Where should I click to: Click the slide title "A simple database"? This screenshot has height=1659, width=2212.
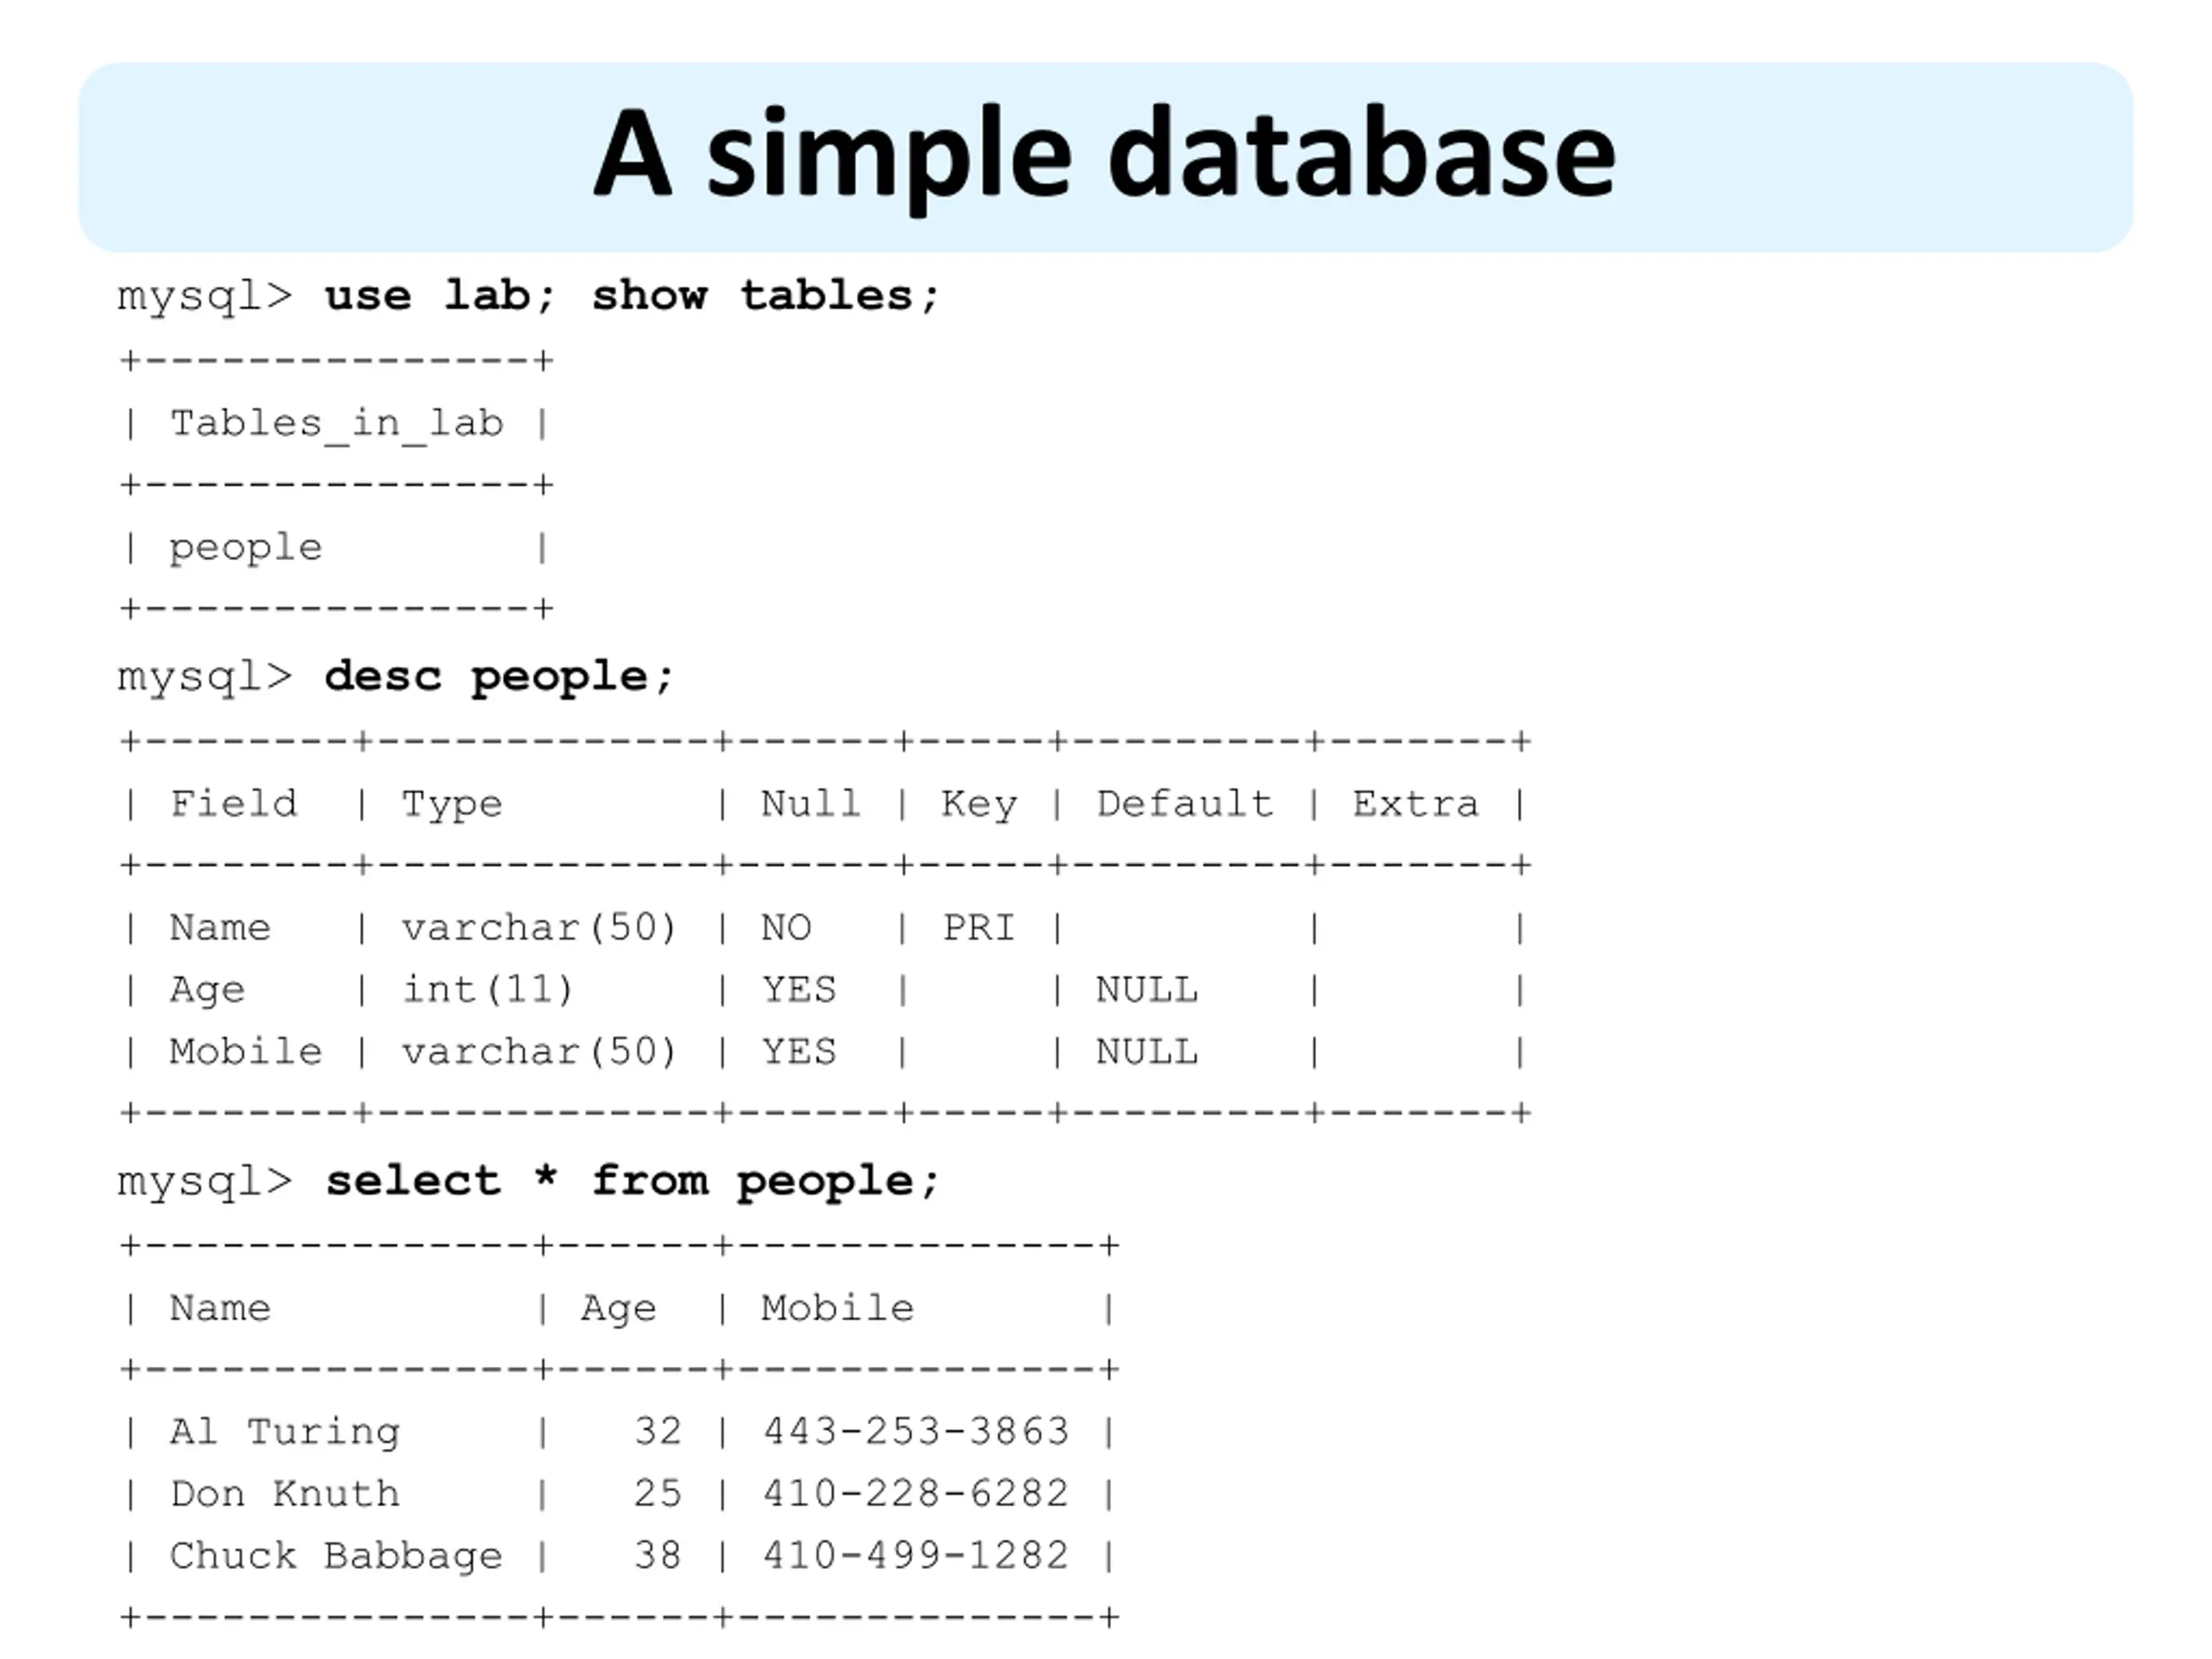[x=1104, y=155]
